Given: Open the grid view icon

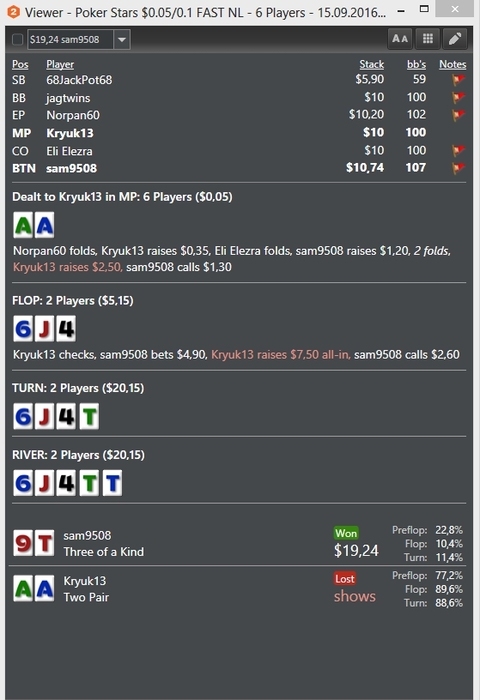Looking at the screenshot, I should (427, 39).
